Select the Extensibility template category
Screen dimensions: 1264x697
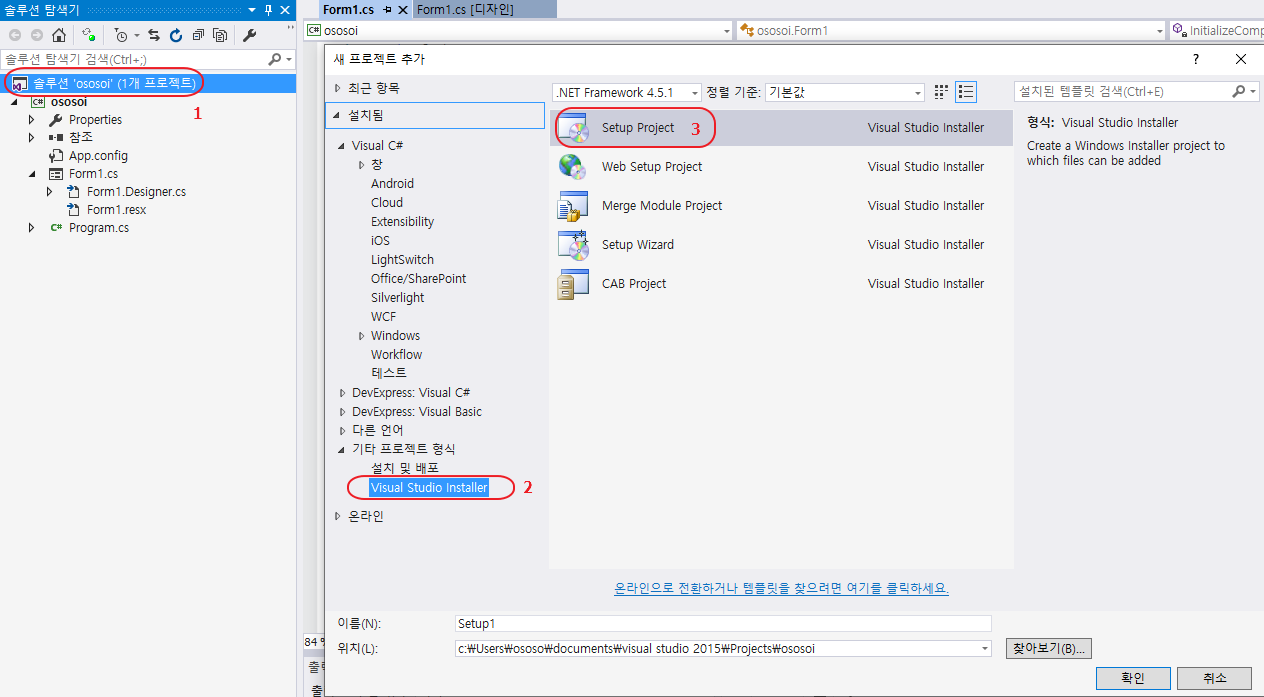tap(402, 222)
